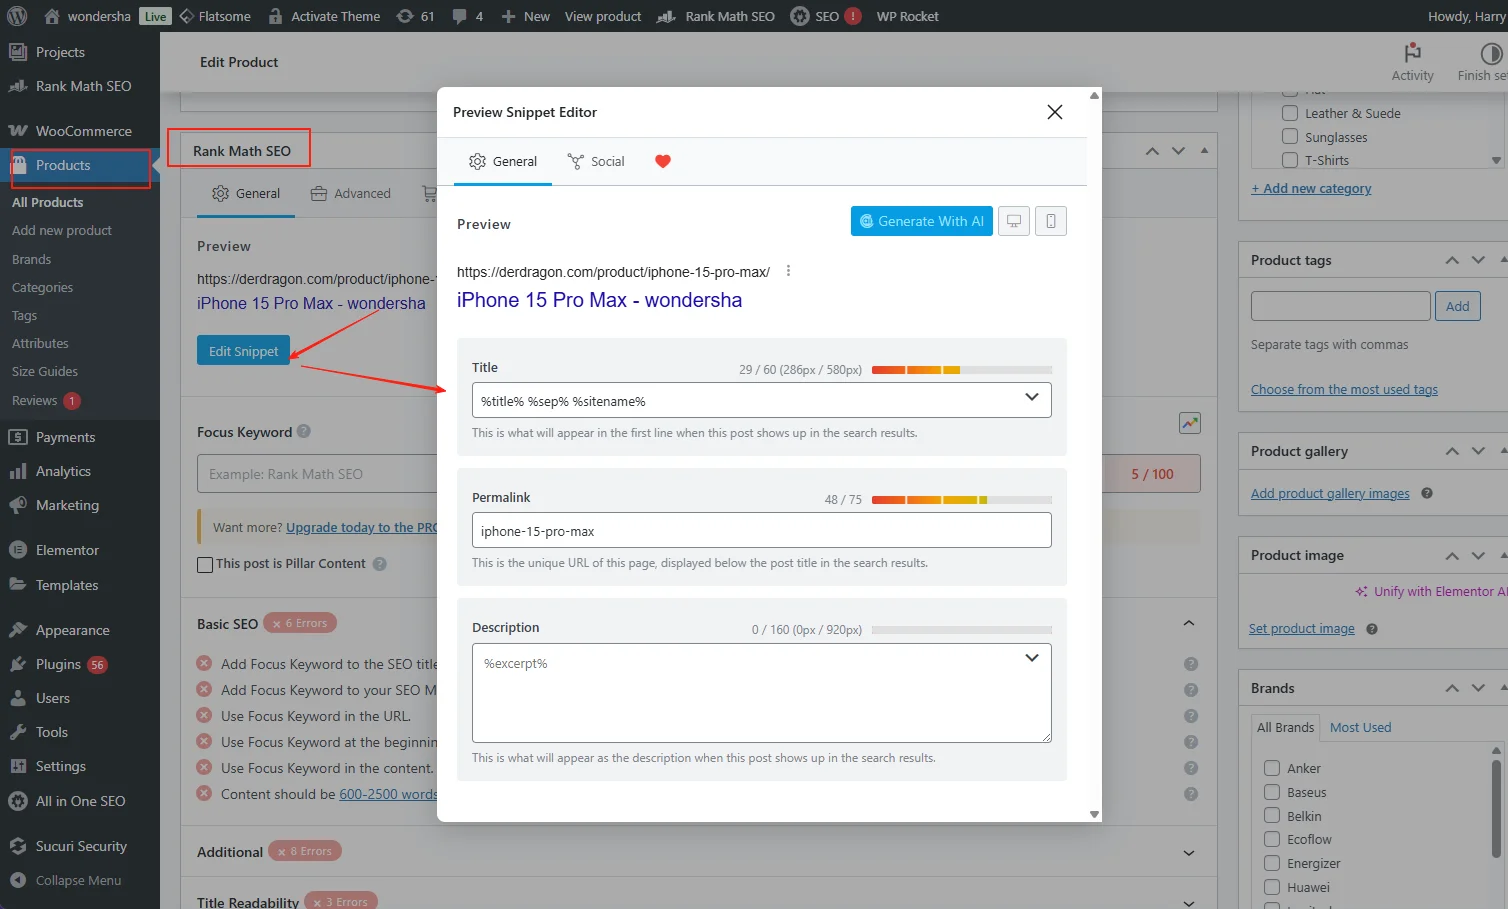Click the Finish setup circle icon
This screenshot has width=1508, height=909.
pyautogui.click(x=1491, y=52)
